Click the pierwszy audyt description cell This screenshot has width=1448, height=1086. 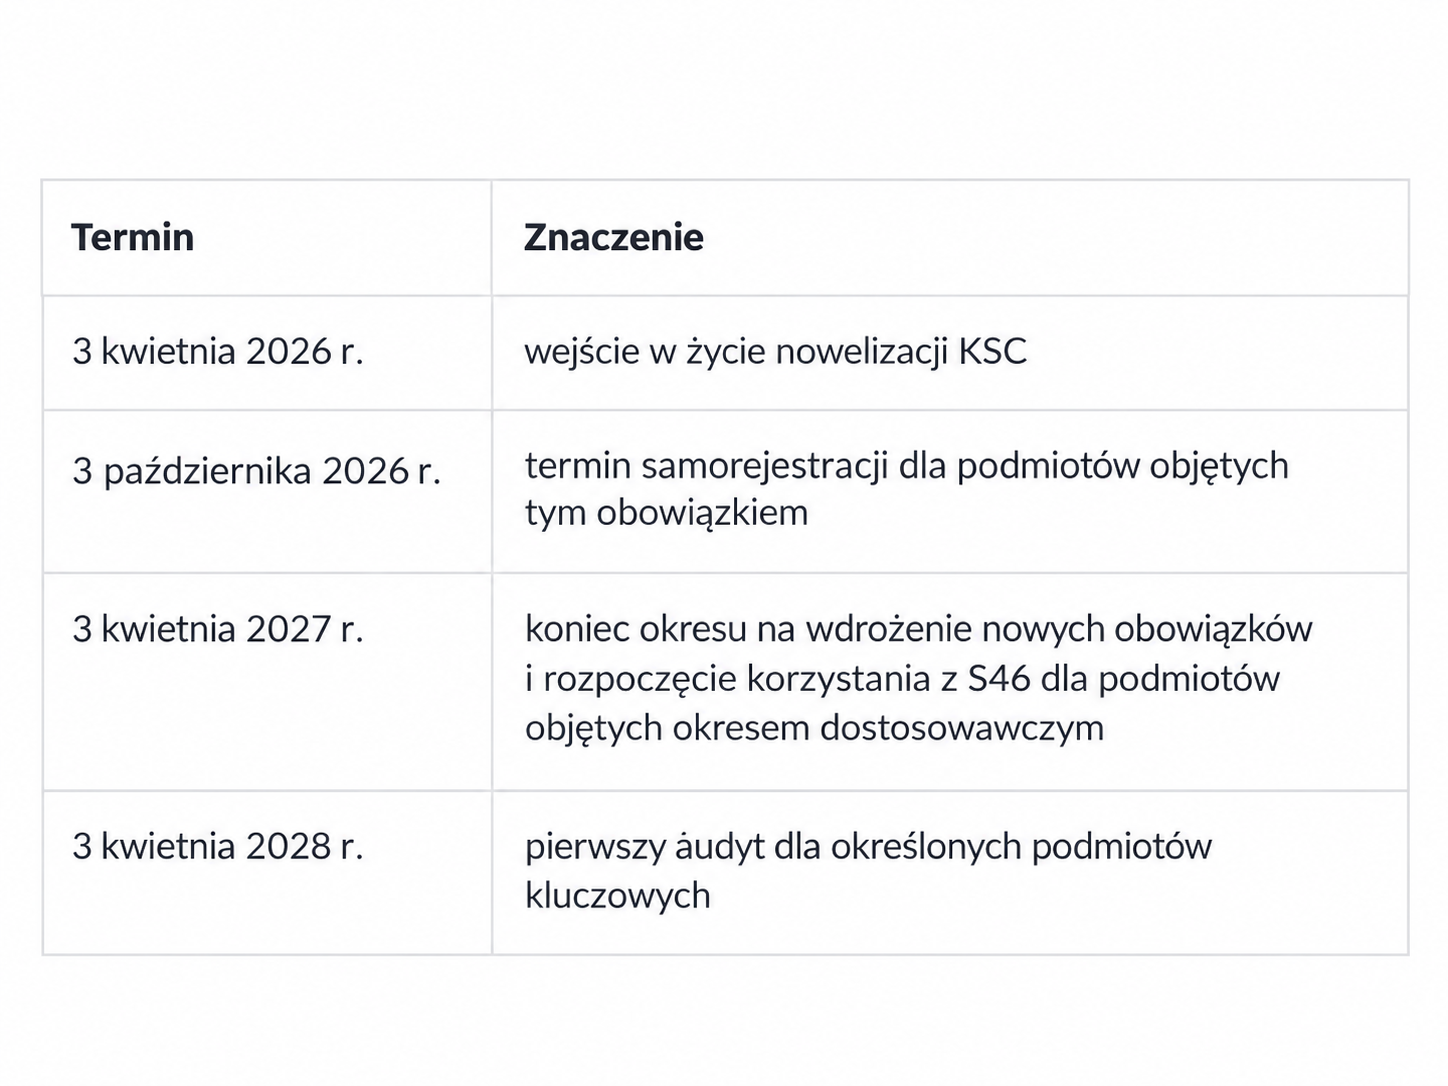click(950, 873)
